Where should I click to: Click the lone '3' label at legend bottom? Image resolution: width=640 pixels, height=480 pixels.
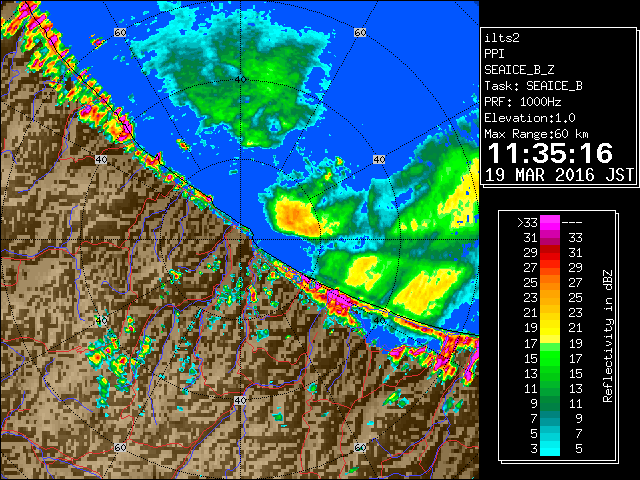(534, 449)
